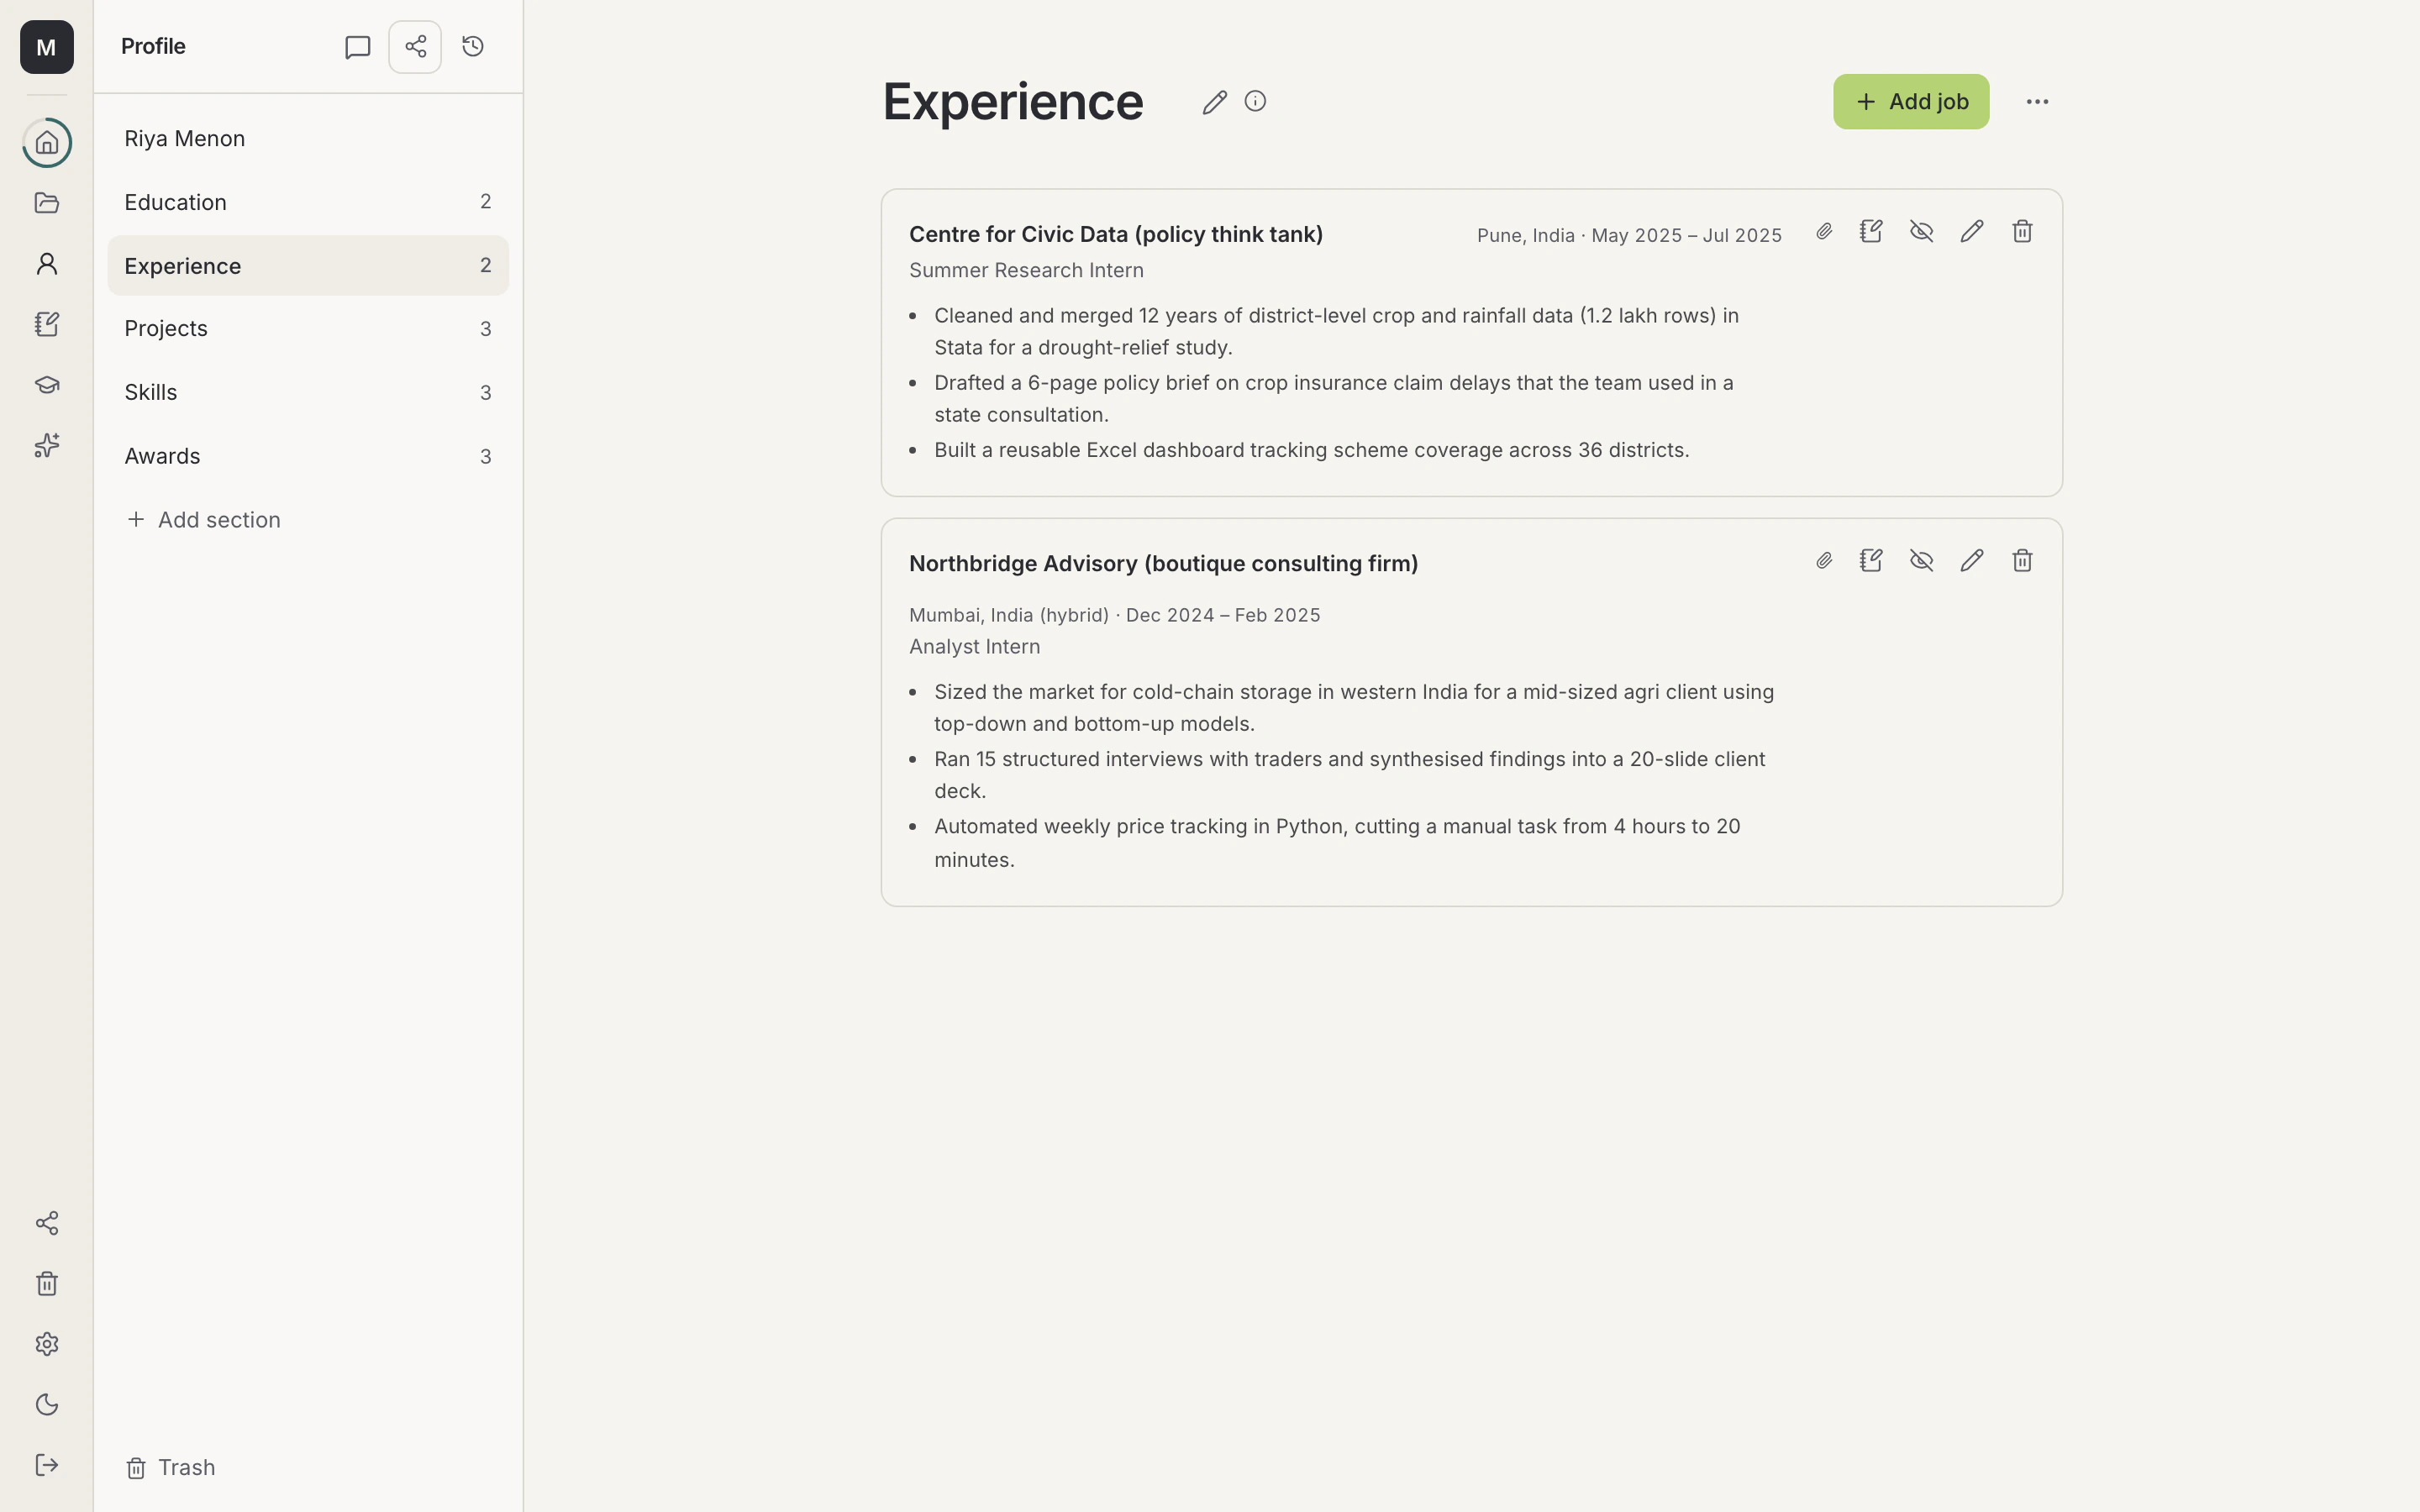Edit the Centre for Civic Data job
The height and width of the screenshot is (1512, 2420).
point(1971,232)
